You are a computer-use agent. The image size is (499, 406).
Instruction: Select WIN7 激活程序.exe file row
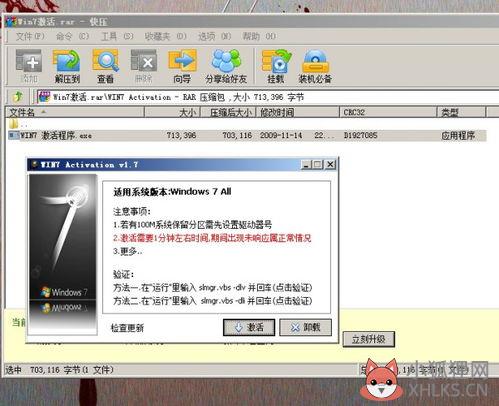point(246,135)
